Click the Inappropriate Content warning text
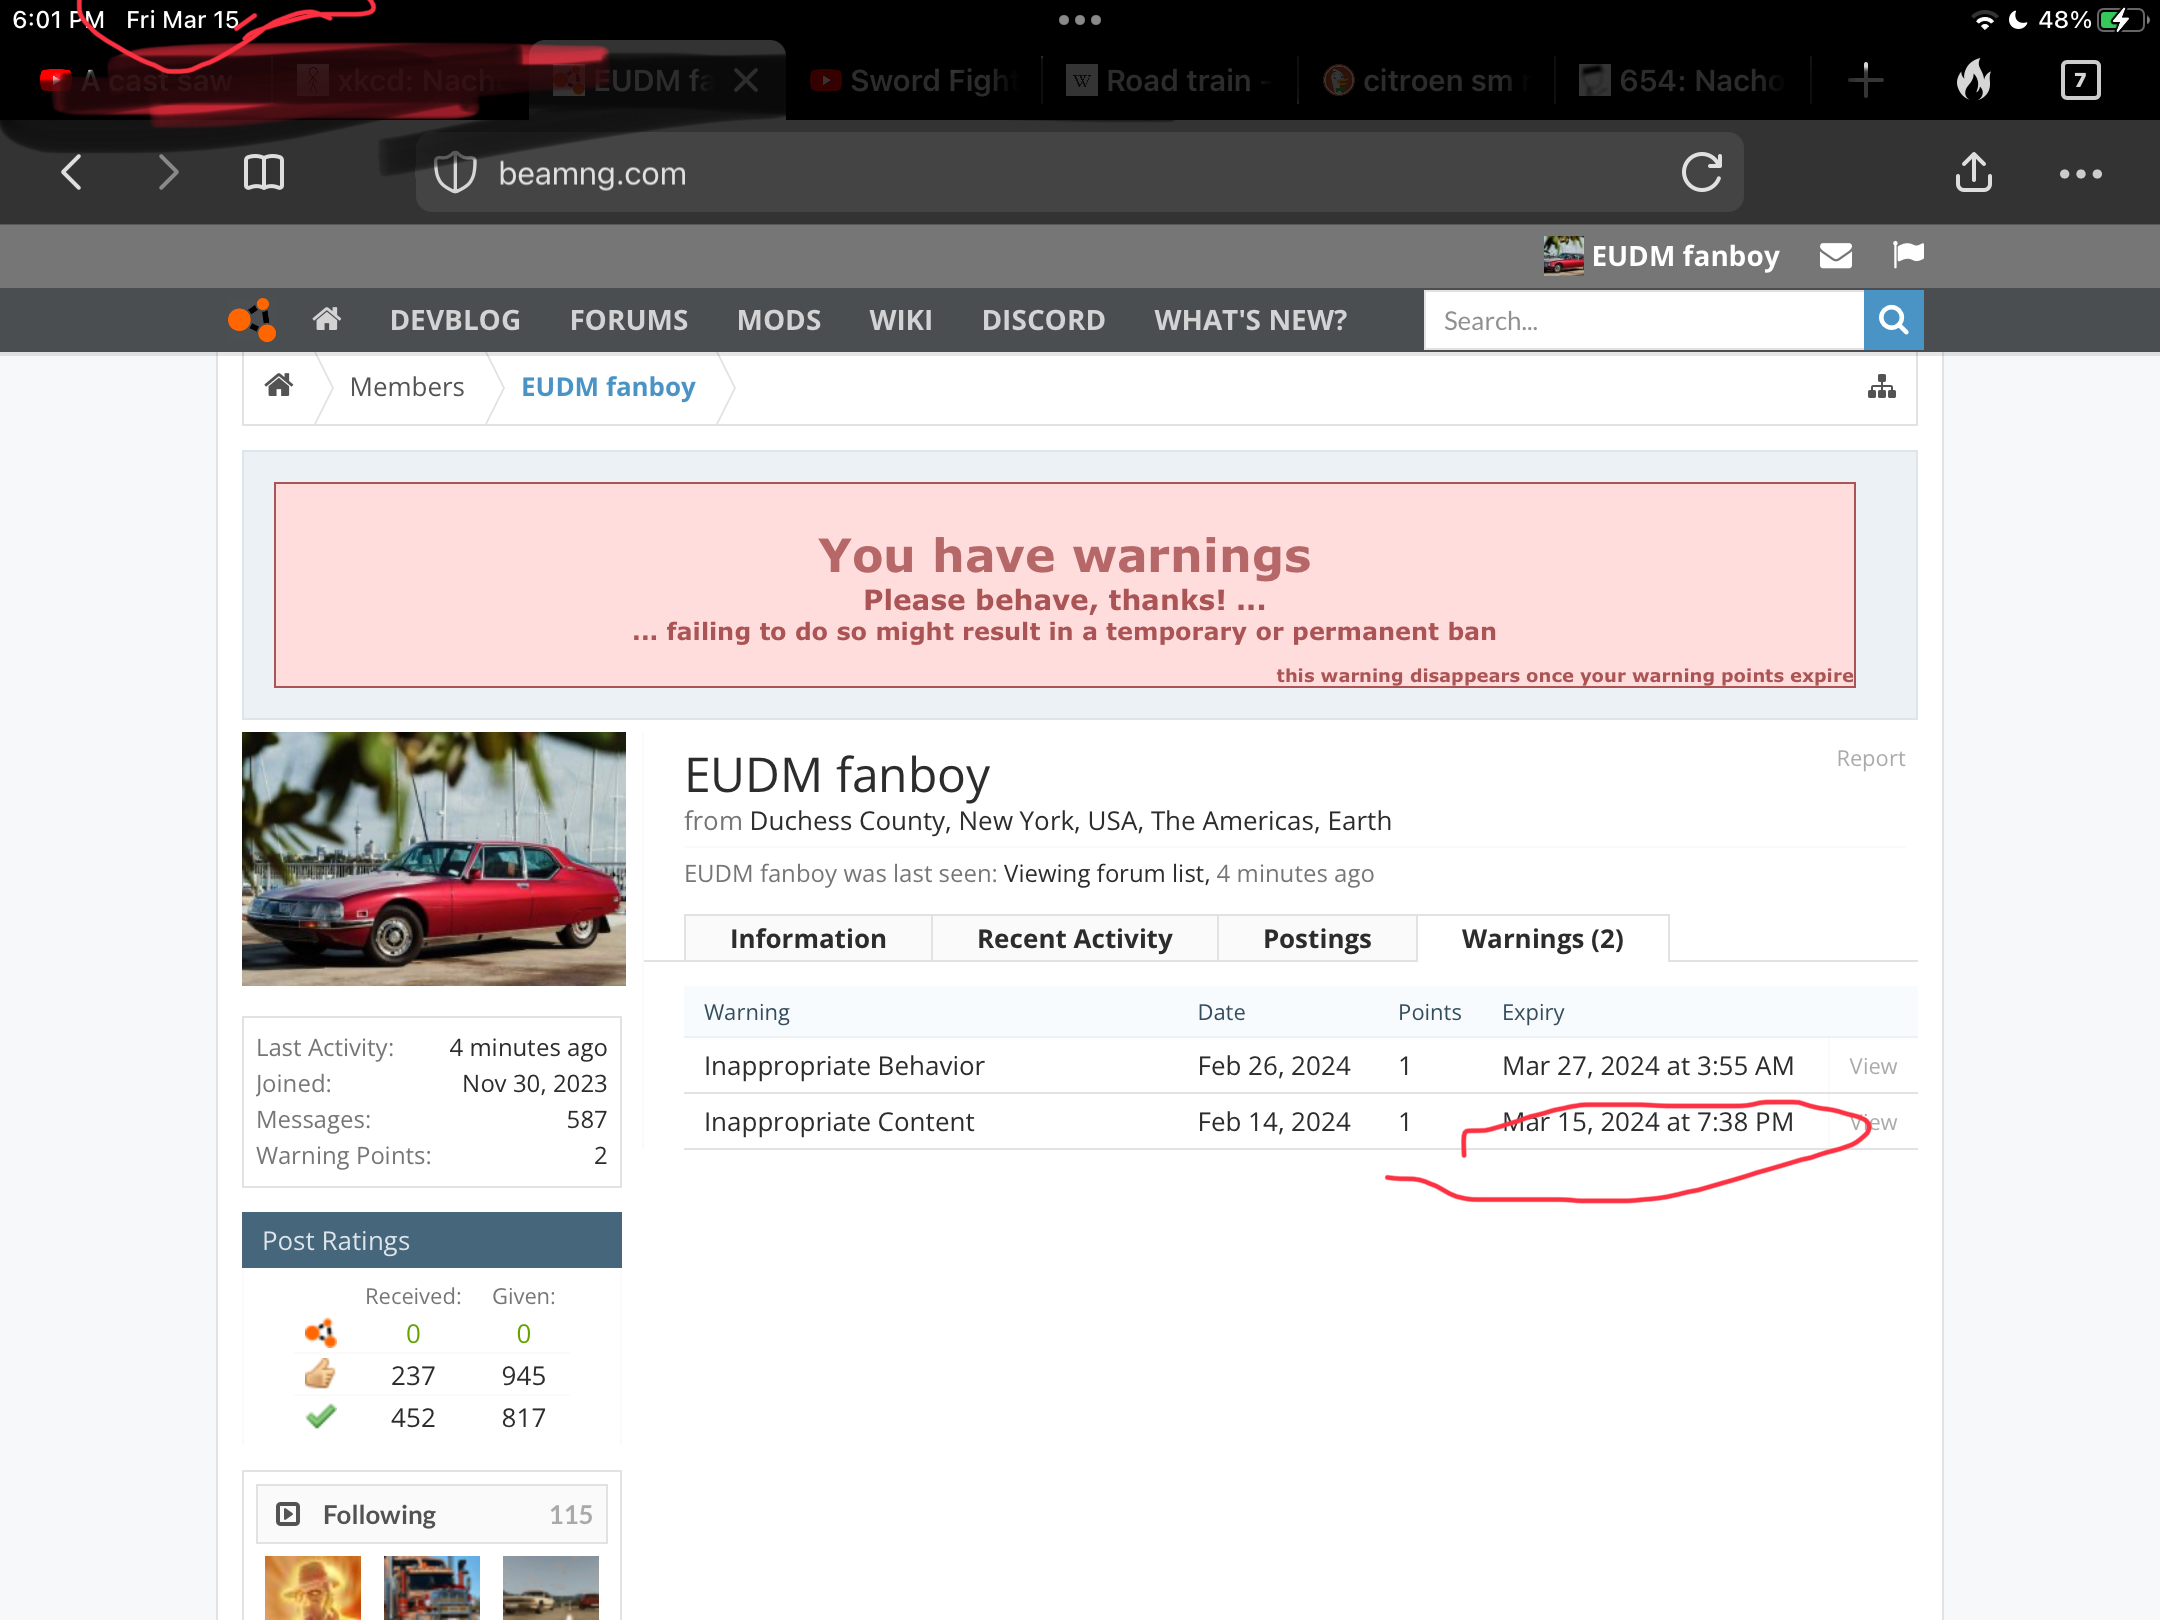Image resolution: width=2160 pixels, height=1620 pixels. pyautogui.click(x=839, y=1122)
